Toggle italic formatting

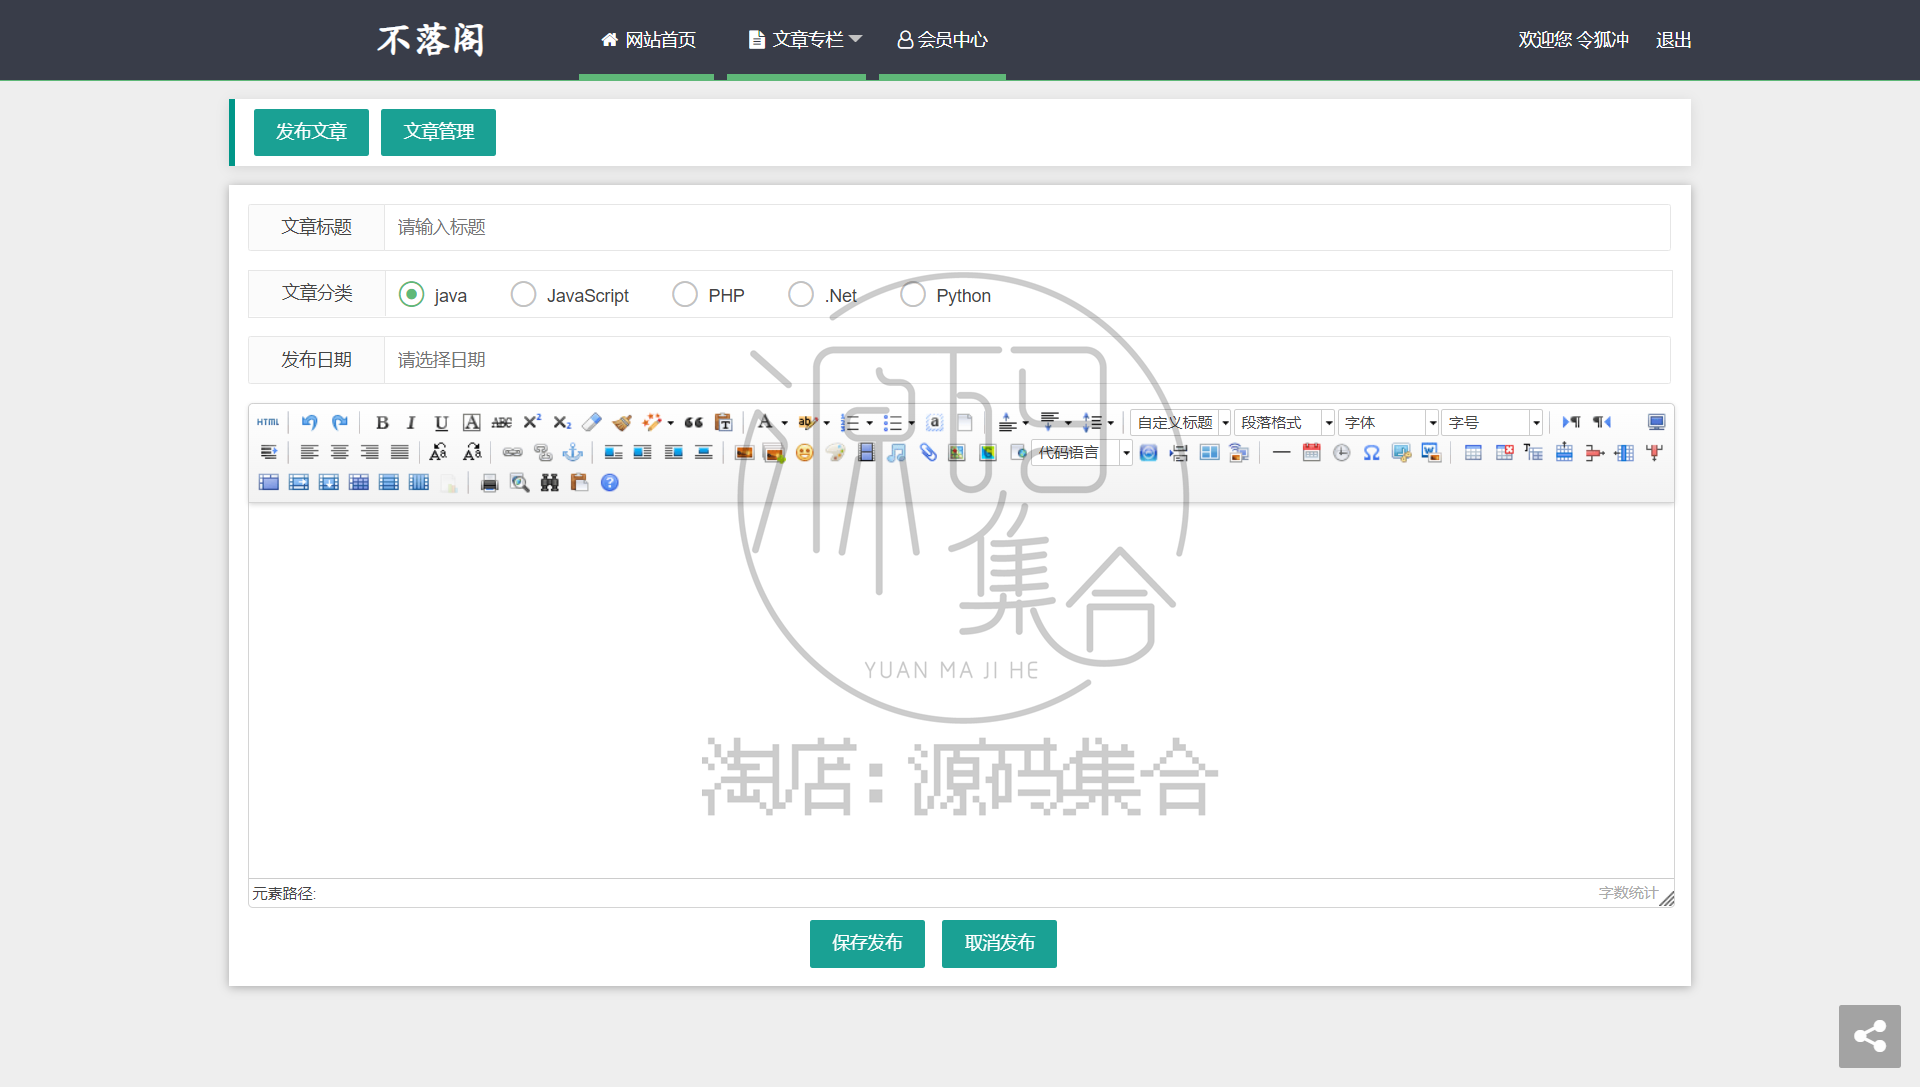[x=411, y=423]
